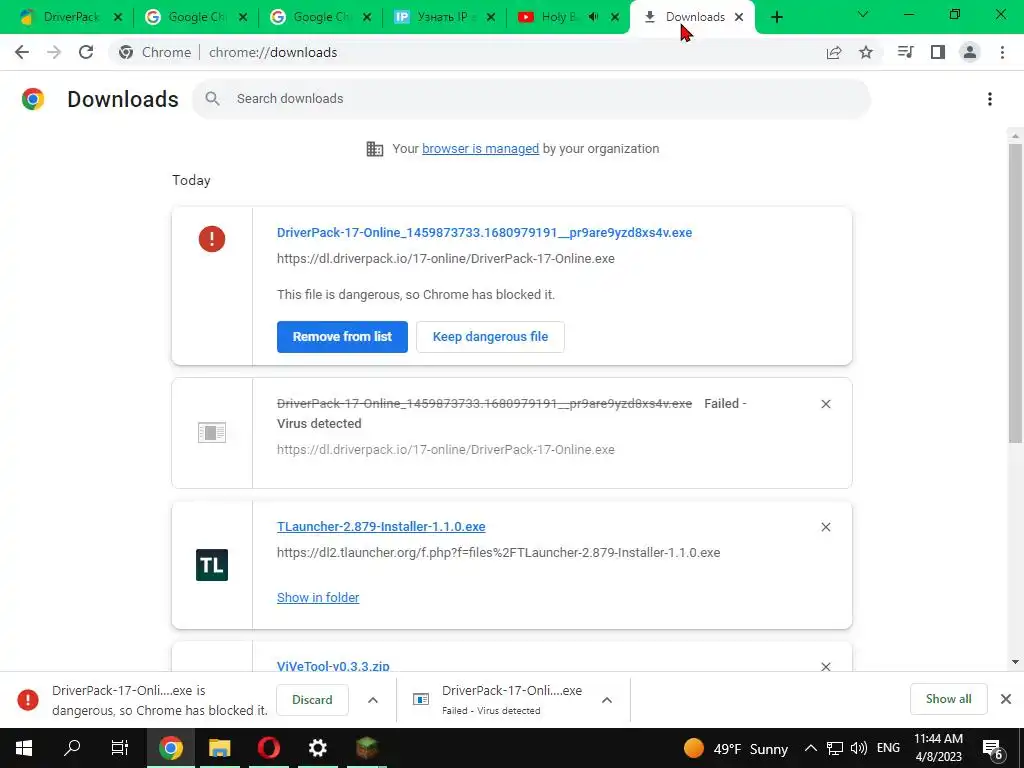Viewport: 1024px width, 768px height.
Task: Remove the TLauncher entry from list
Action: tap(825, 527)
